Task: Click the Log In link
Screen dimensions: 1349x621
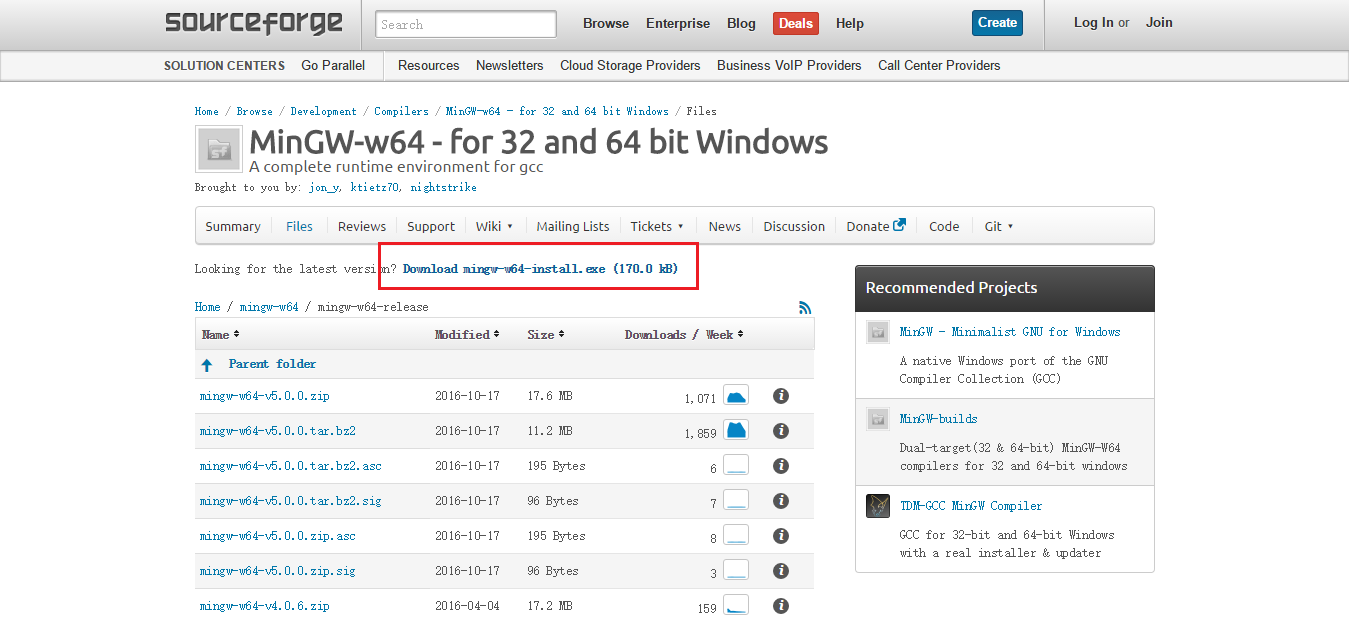Action: click(x=1093, y=22)
